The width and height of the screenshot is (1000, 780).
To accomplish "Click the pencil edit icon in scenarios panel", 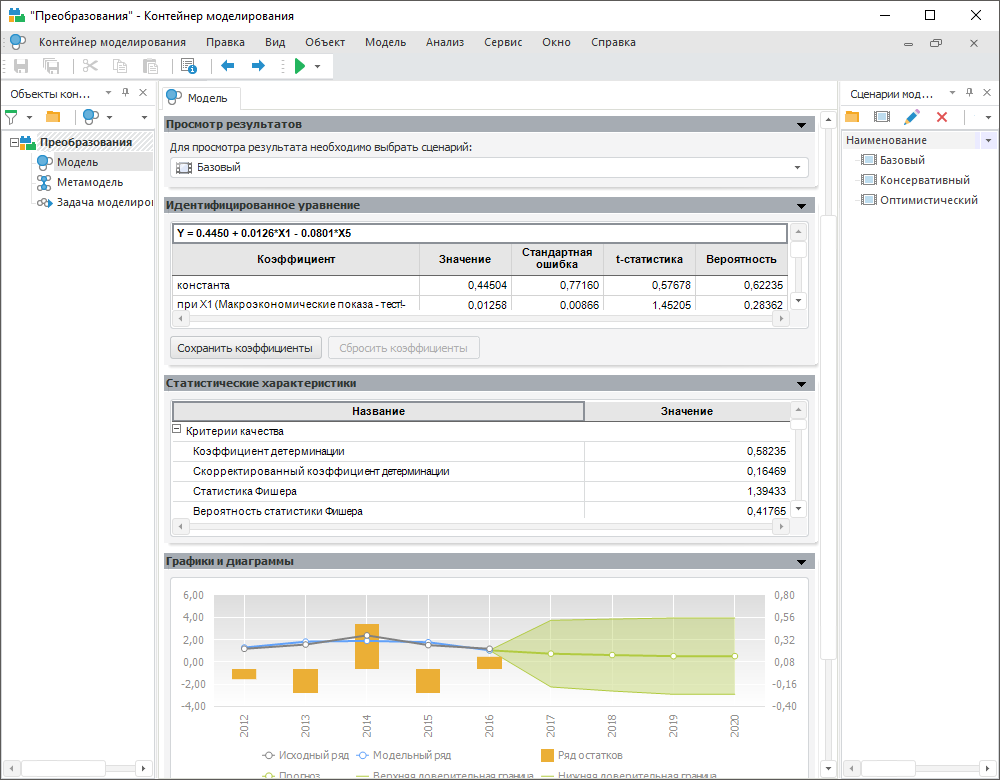I will click(x=911, y=117).
